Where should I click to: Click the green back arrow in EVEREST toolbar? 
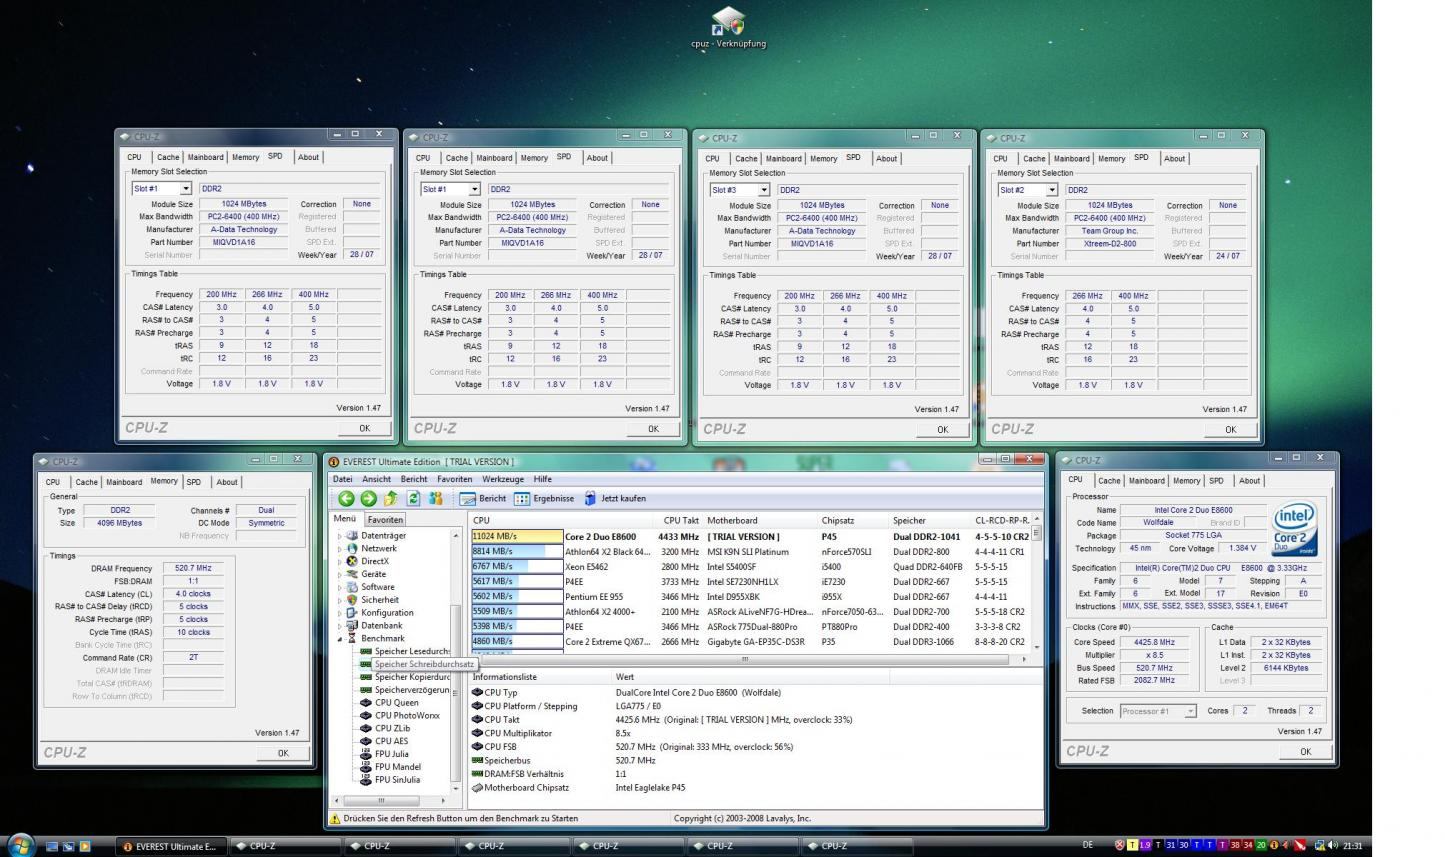(x=346, y=498)
